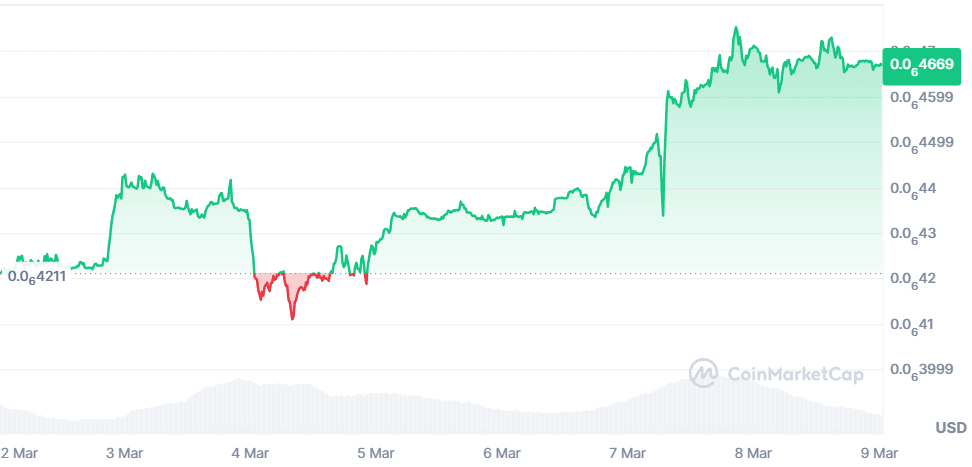The width and height of the screenshot is (972, 467).
Task: Click the highest peak of the green price line
Action: (x=736, y=28)
